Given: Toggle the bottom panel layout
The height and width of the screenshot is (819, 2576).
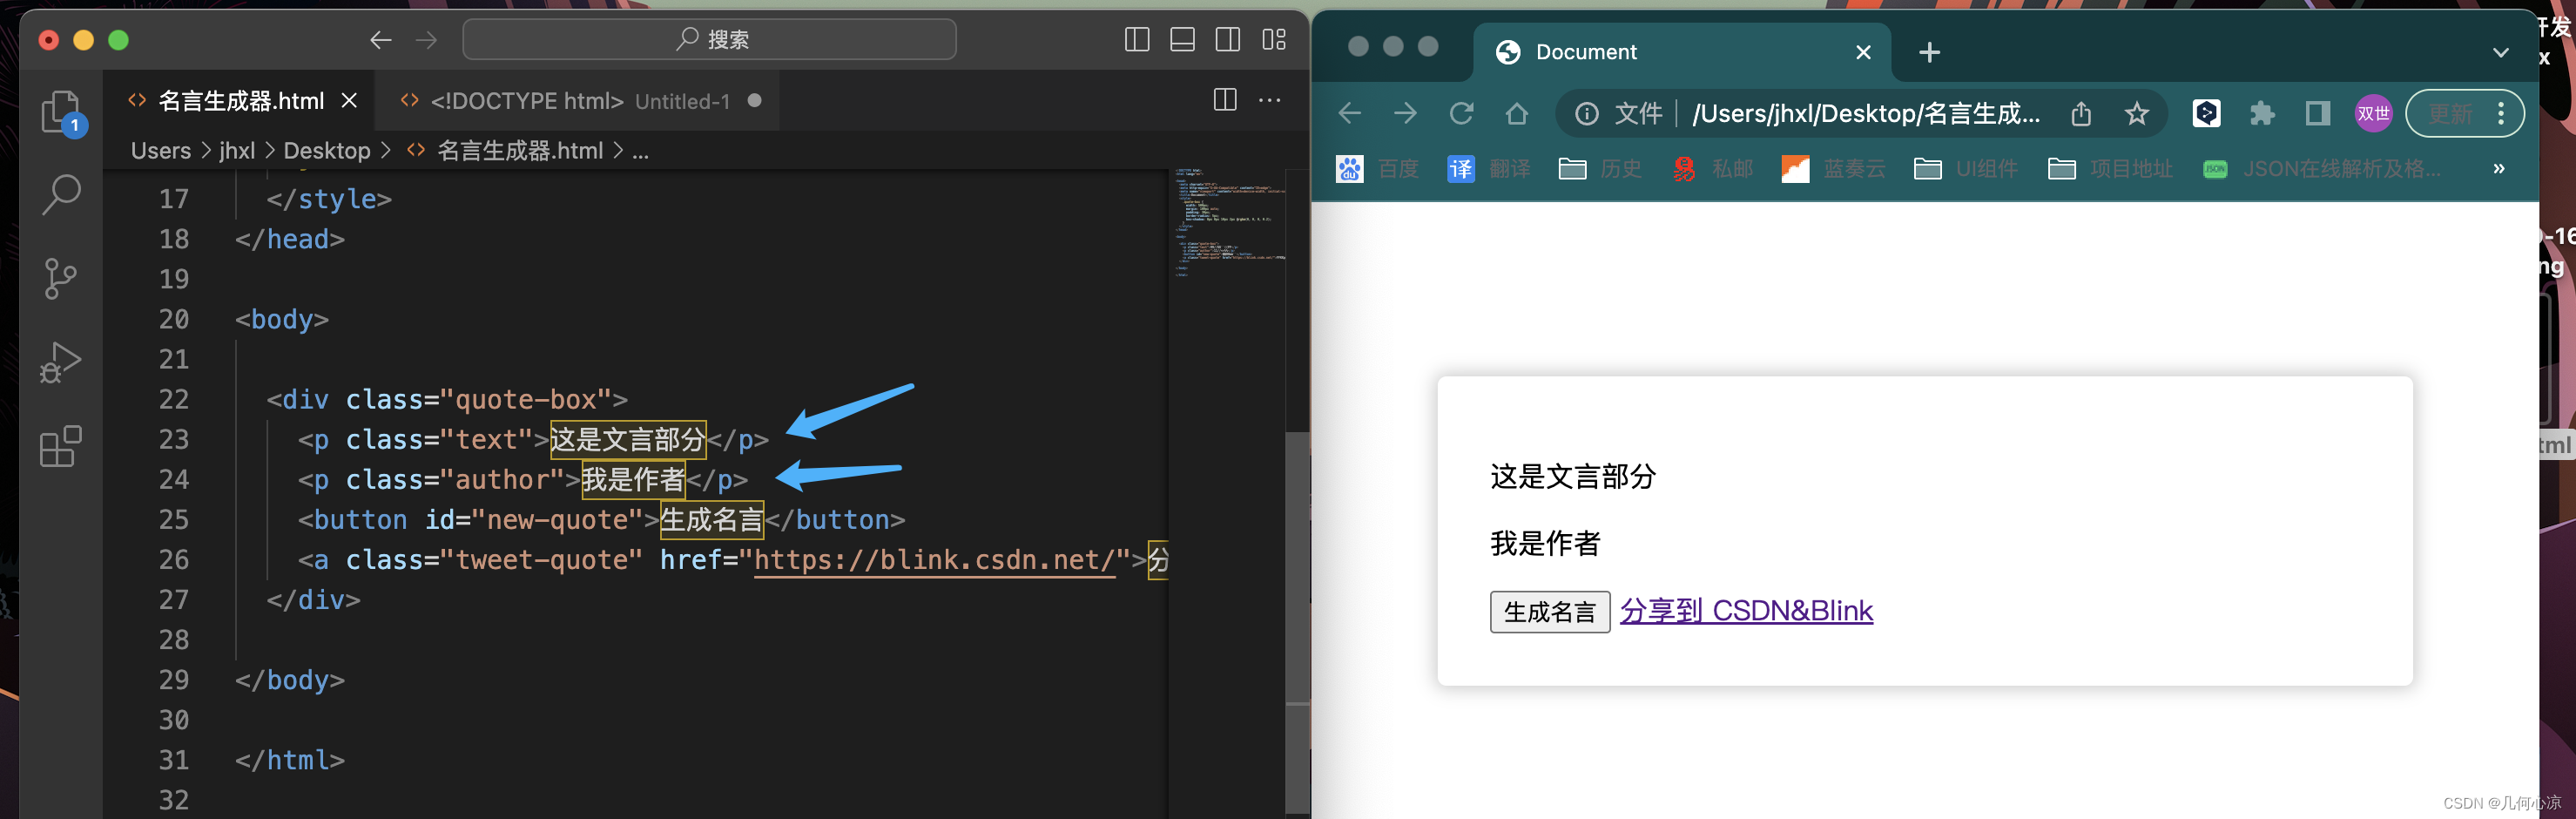Looking at the screenshot, I should click(1182, 40).
